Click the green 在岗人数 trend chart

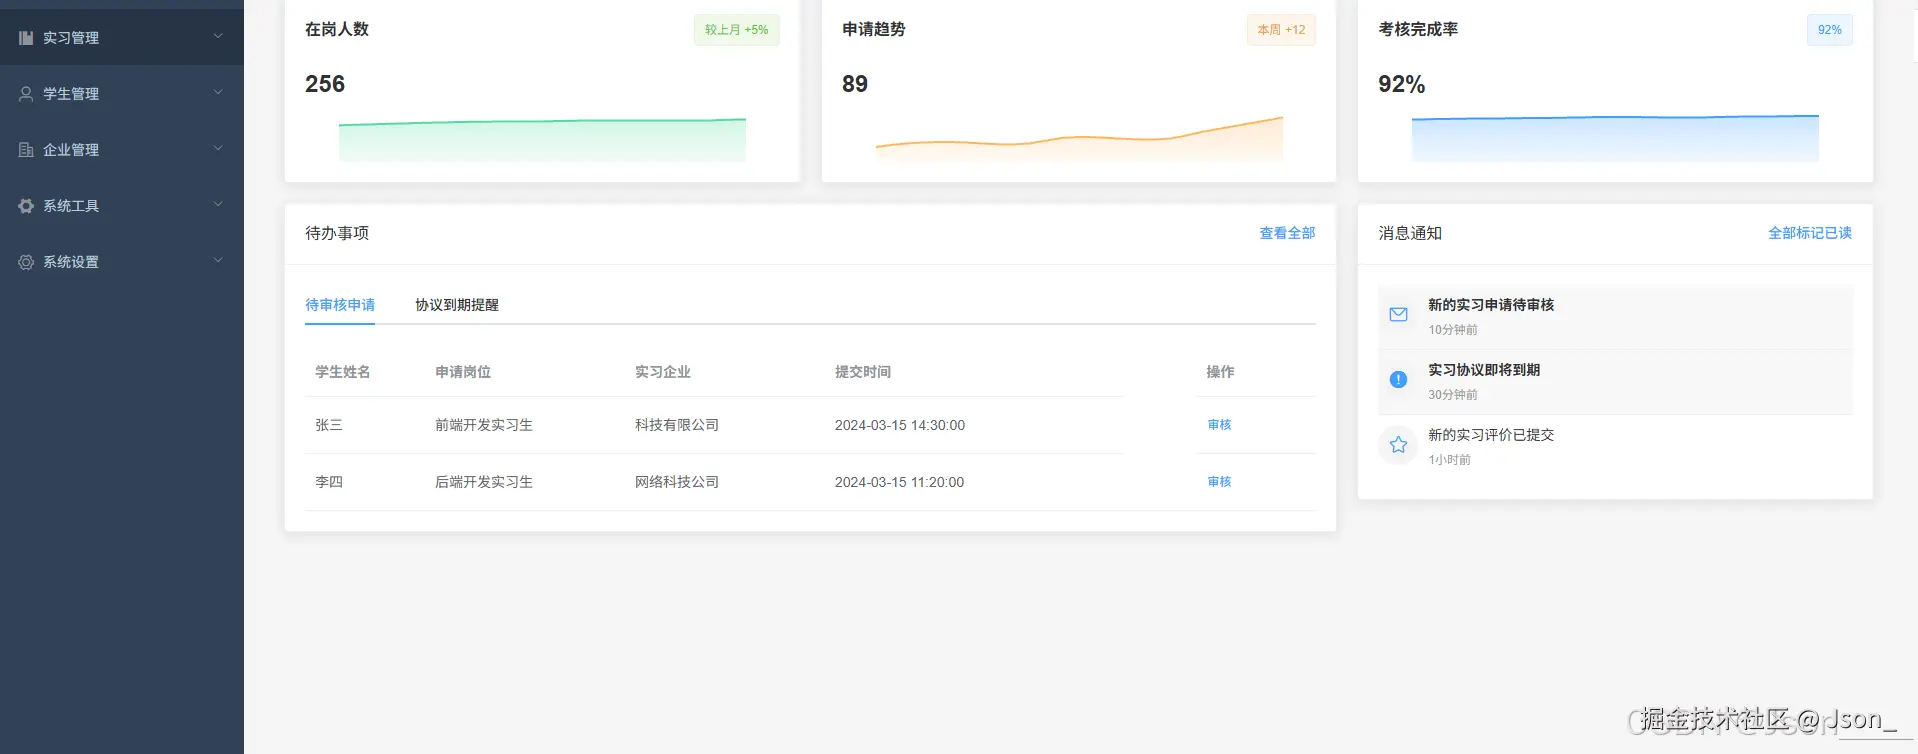[542, 140]
